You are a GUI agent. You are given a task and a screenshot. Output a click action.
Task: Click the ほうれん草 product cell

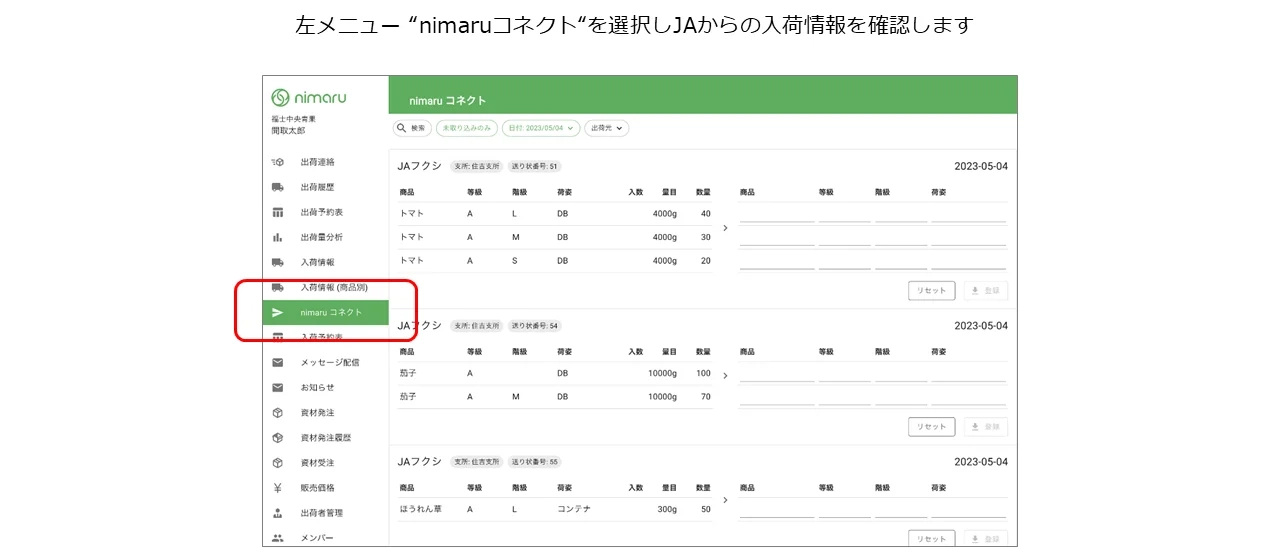[x=420, y=509]
